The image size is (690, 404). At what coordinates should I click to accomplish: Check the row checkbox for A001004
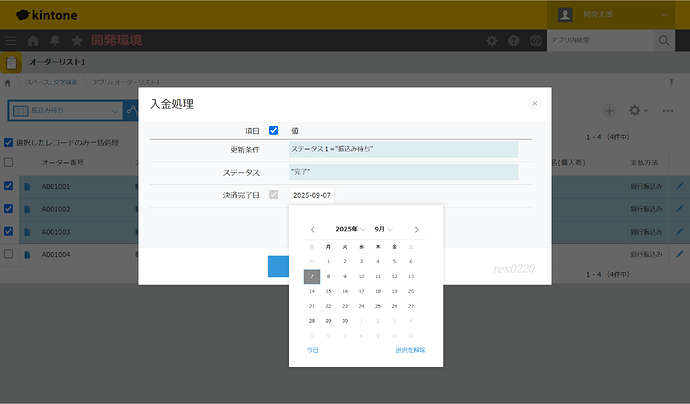[9, 254]
